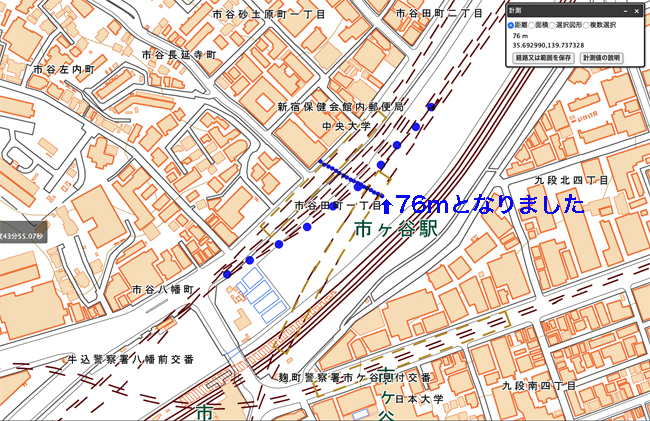Minimize the 計測 measurement panel
650x421 pixels.
626,11
